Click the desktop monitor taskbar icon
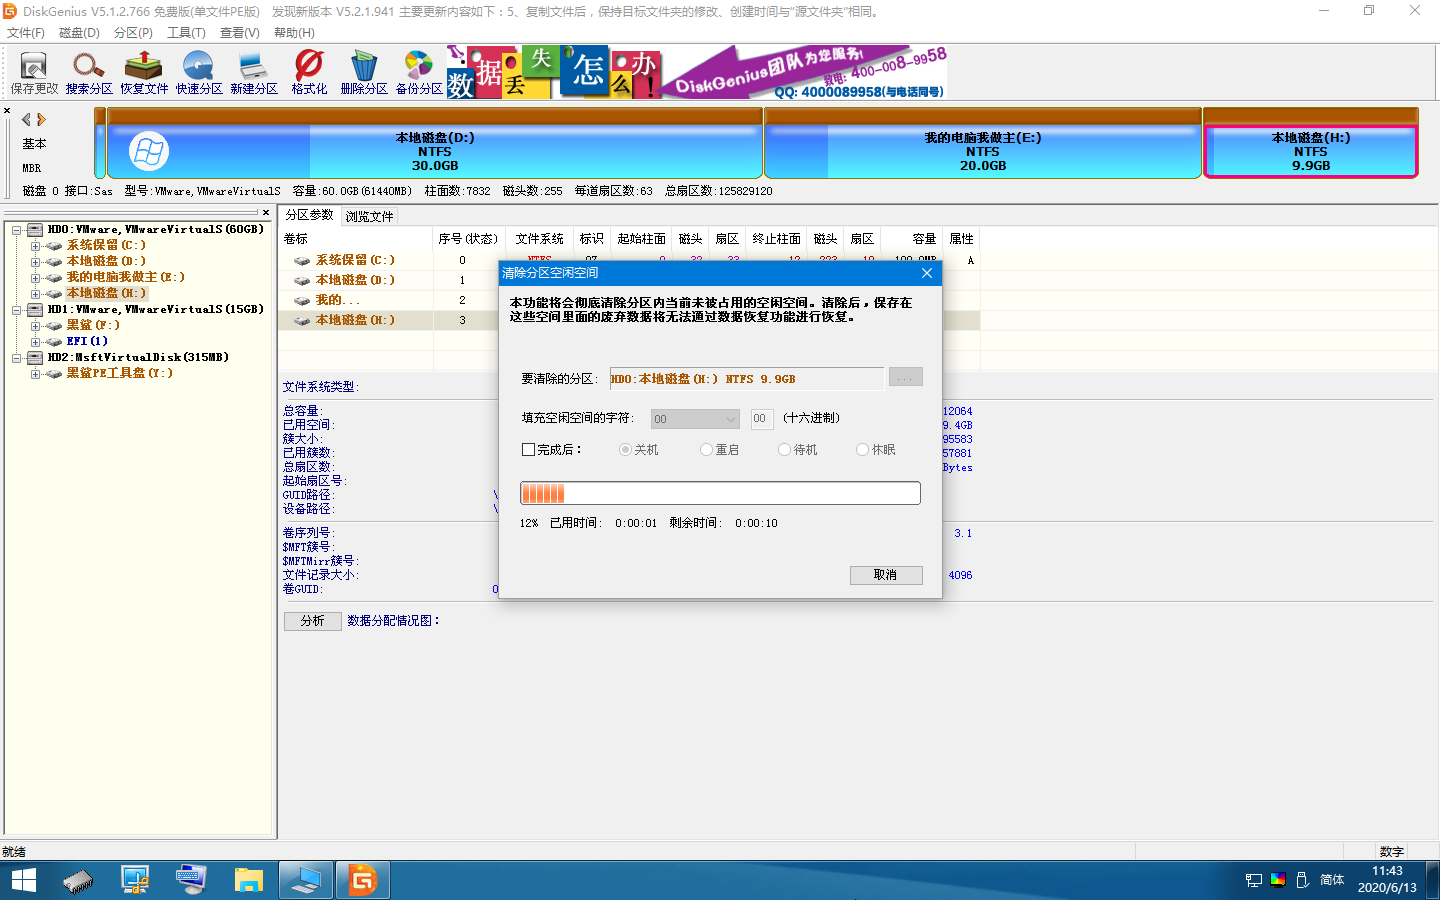1440x900 pixels. tap(305, 880)
